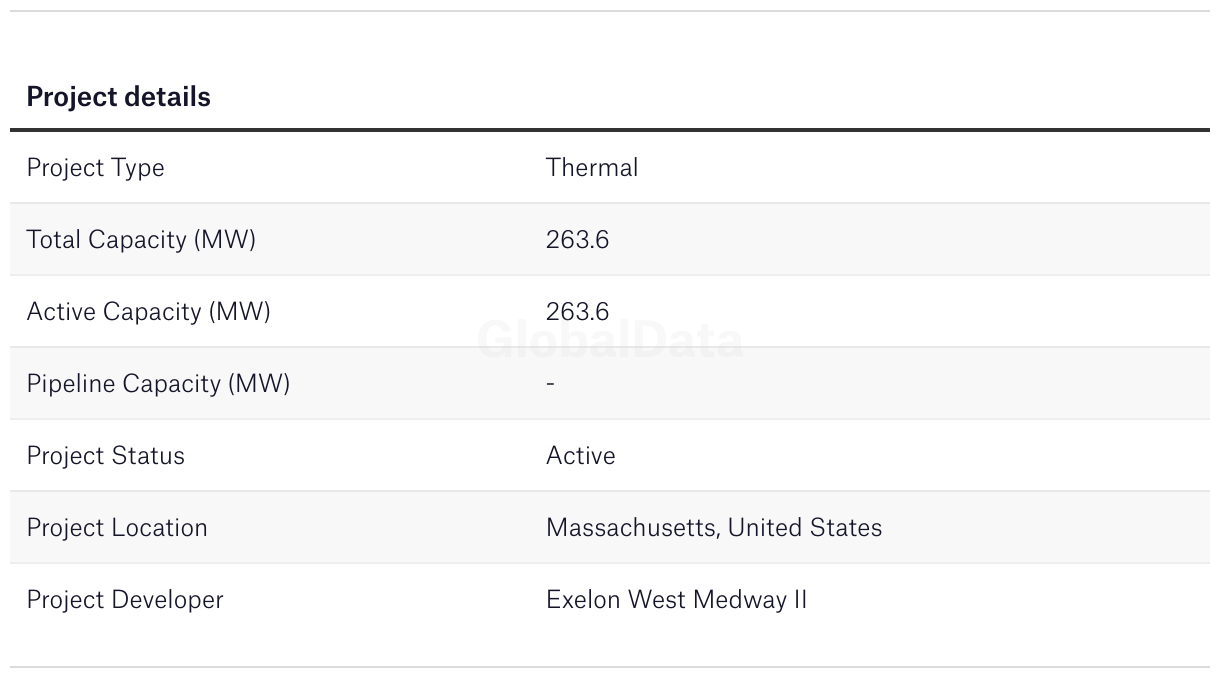
Task: Select the "Active Capacity (MW)" label
Action: 148,312
